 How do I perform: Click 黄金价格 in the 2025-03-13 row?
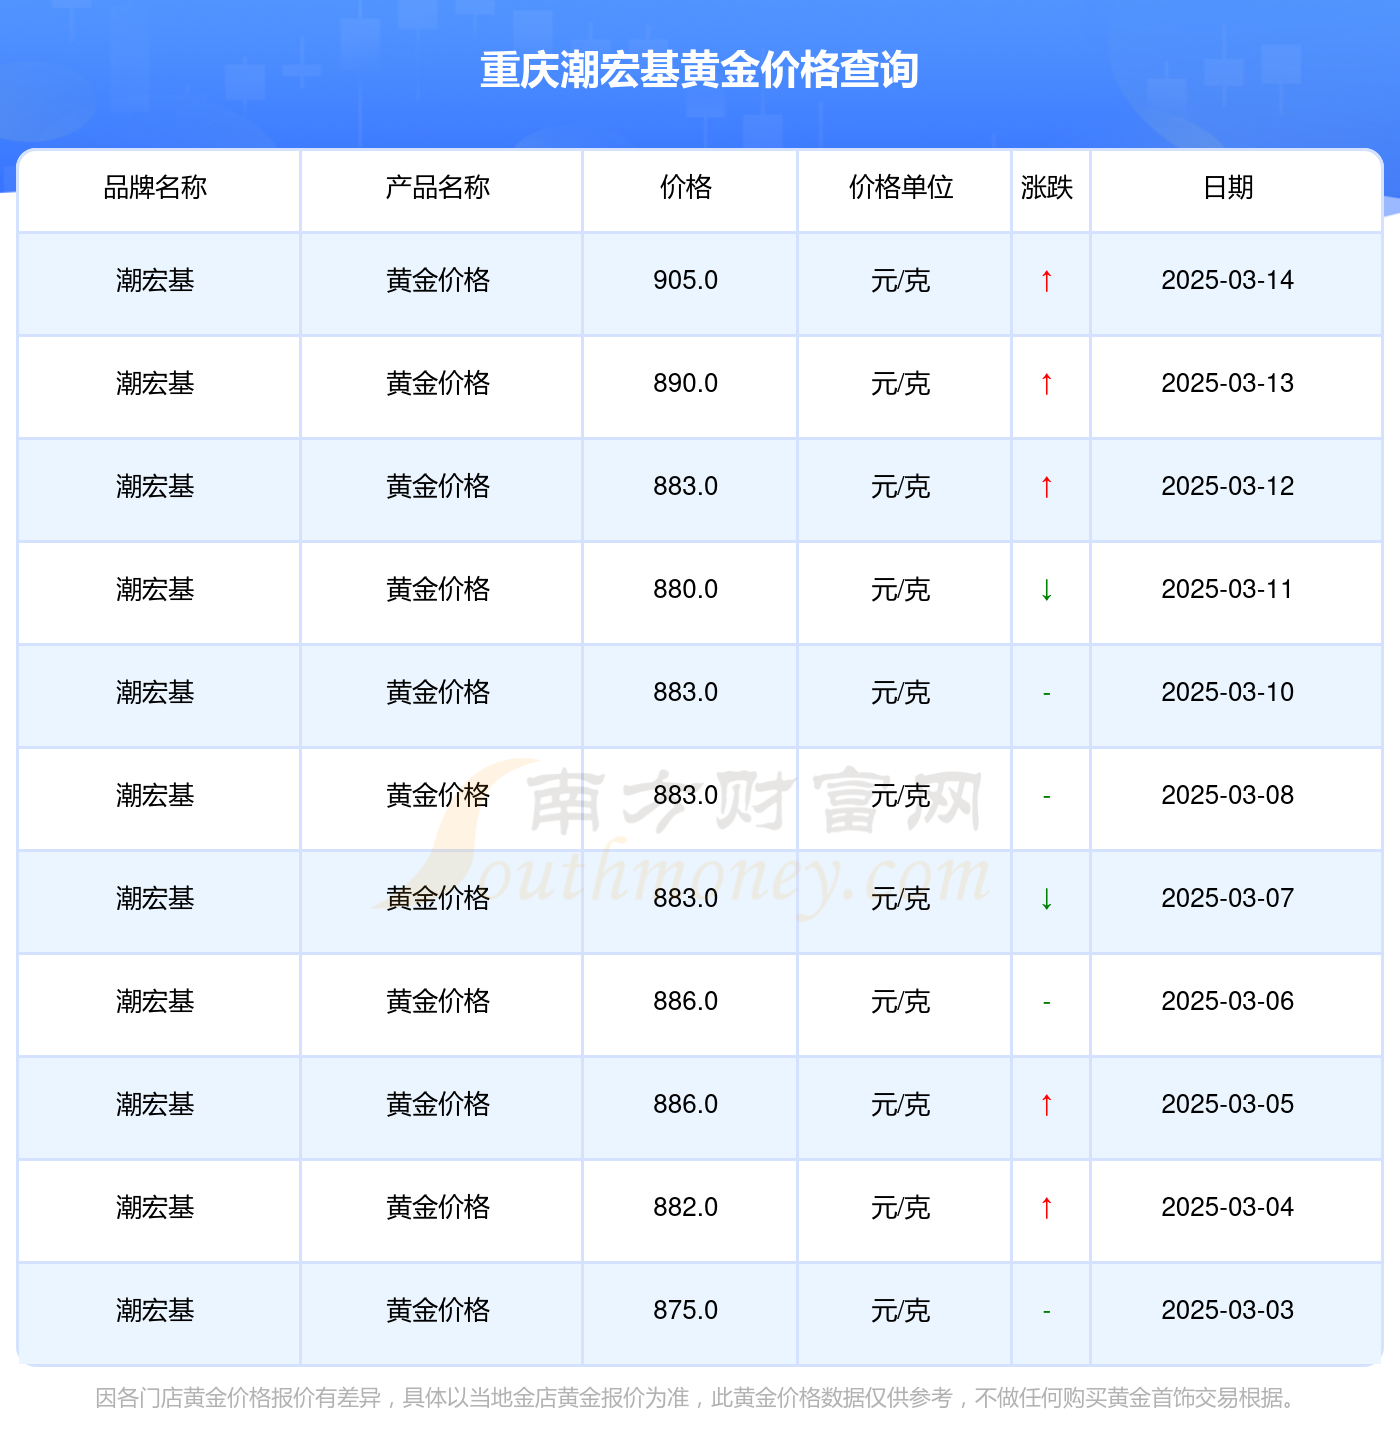pos(438,383)
